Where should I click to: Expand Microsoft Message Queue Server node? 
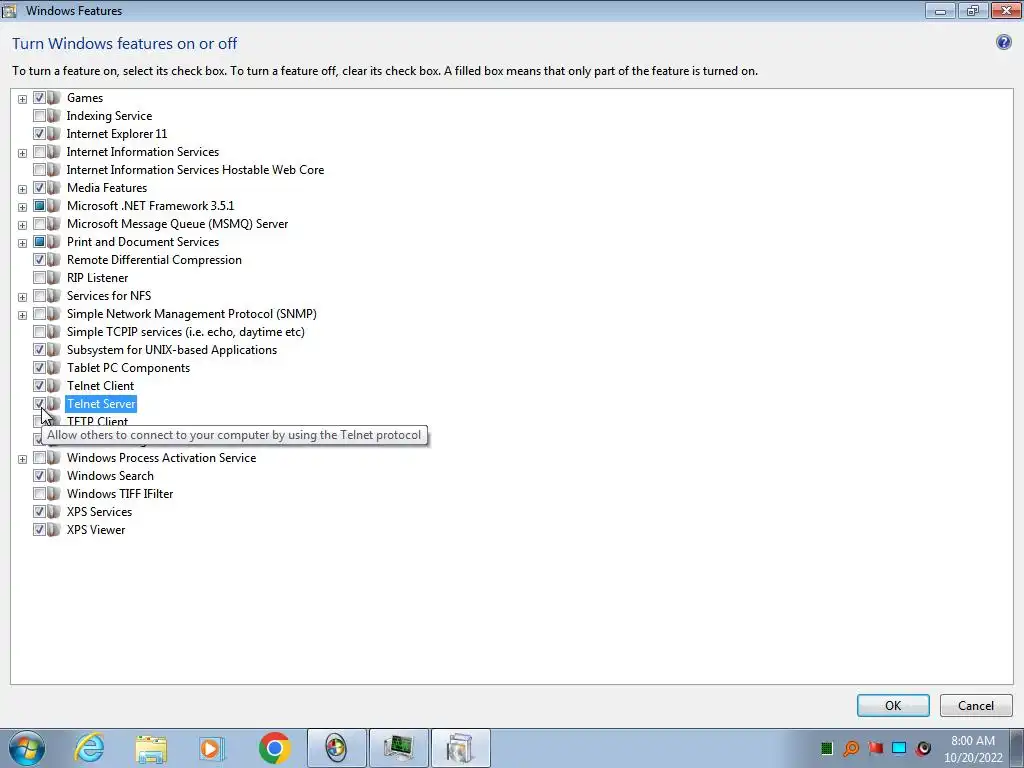pos(22,225)
